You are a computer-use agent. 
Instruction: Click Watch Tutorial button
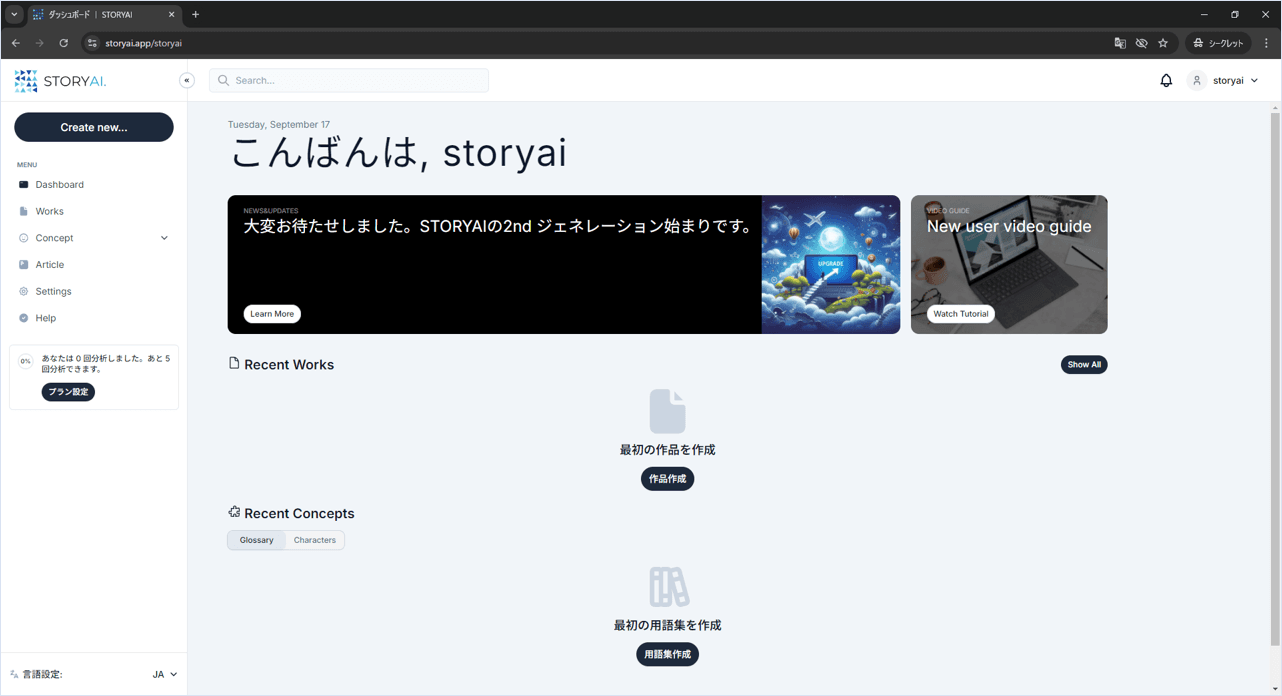(961, 314)
